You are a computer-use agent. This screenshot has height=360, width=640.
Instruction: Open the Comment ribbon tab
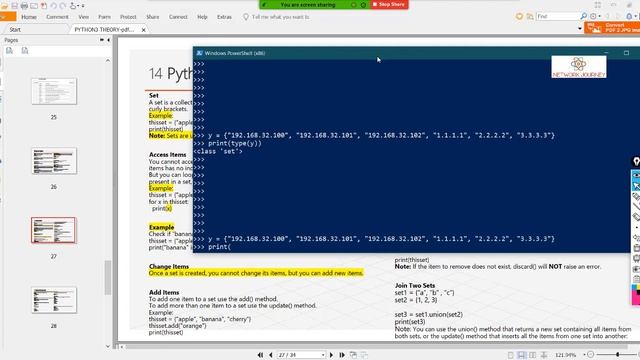[x=57, y=17]
